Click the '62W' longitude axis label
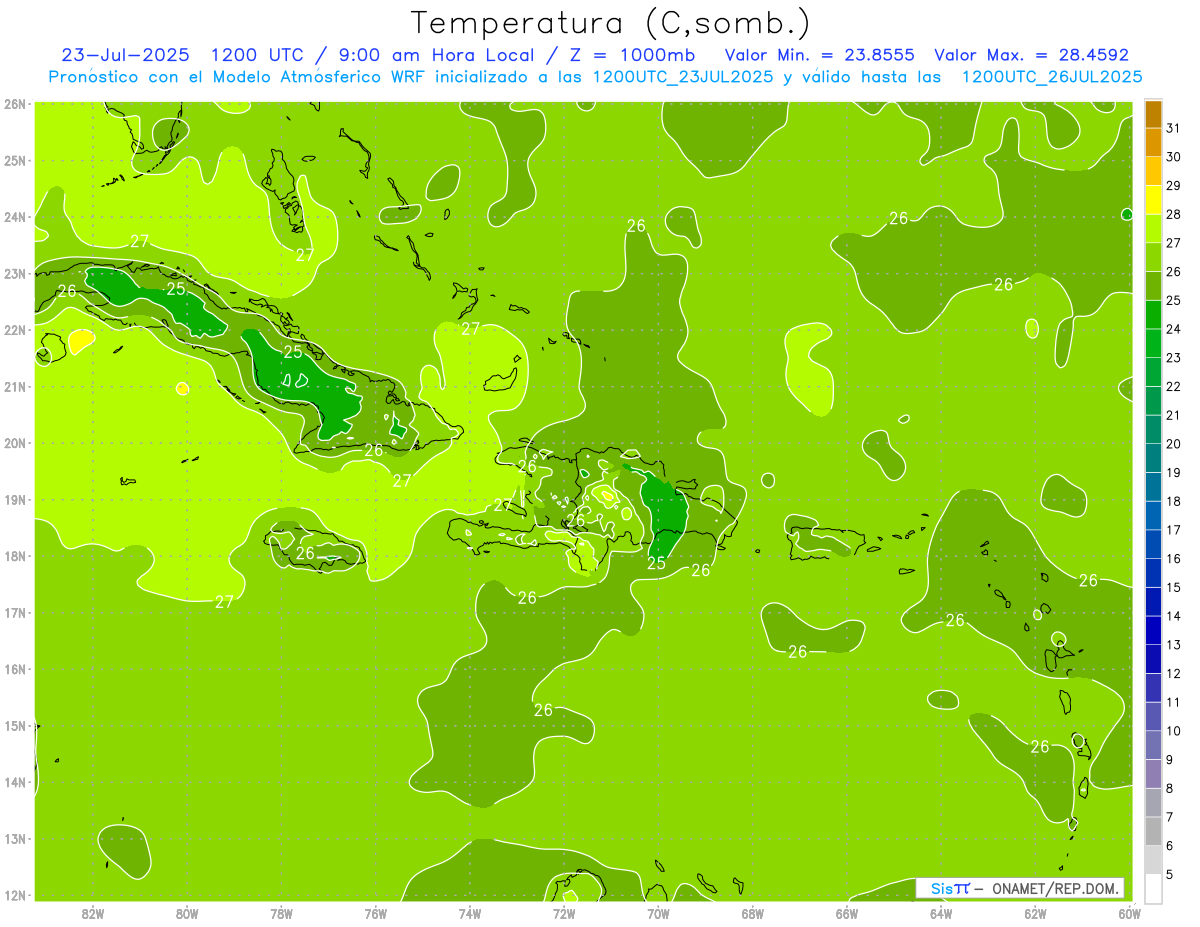1200x927 pixels. [1035, 913]
